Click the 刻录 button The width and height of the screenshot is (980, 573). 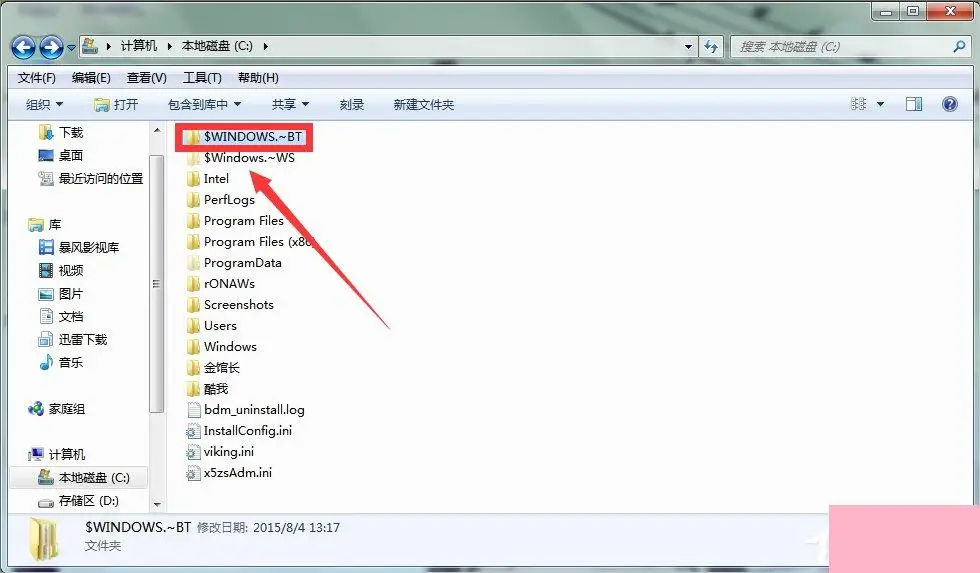pos(352,104)
